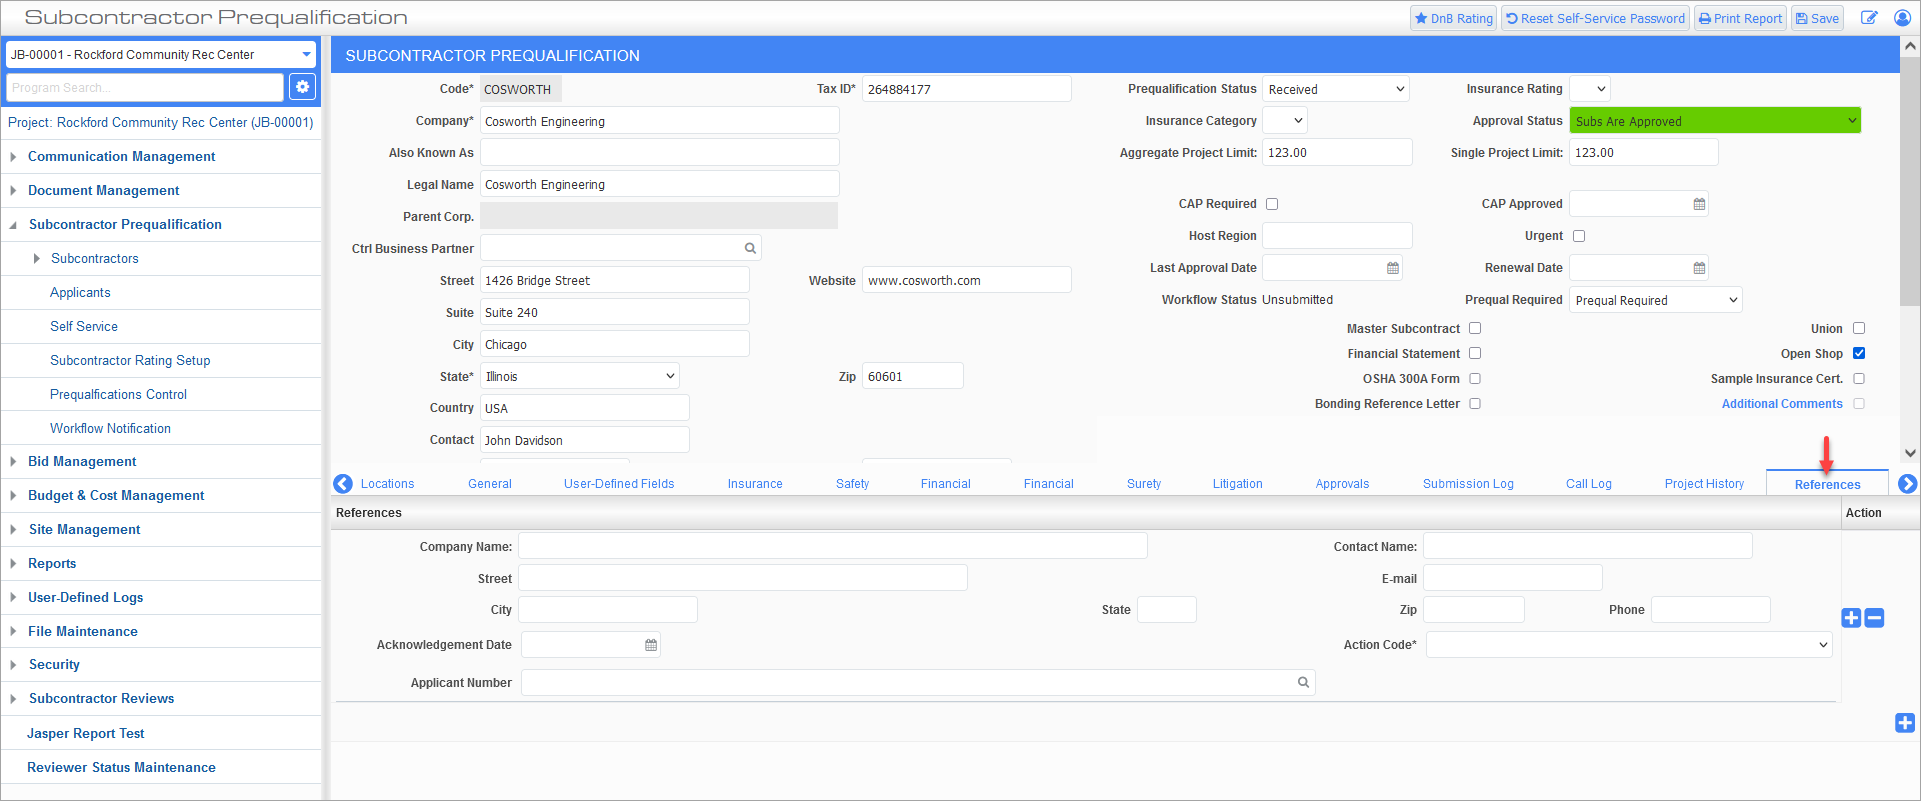
Task: Enable OSHA 300A Form checkbox
Action: (x=1475, y=378)
